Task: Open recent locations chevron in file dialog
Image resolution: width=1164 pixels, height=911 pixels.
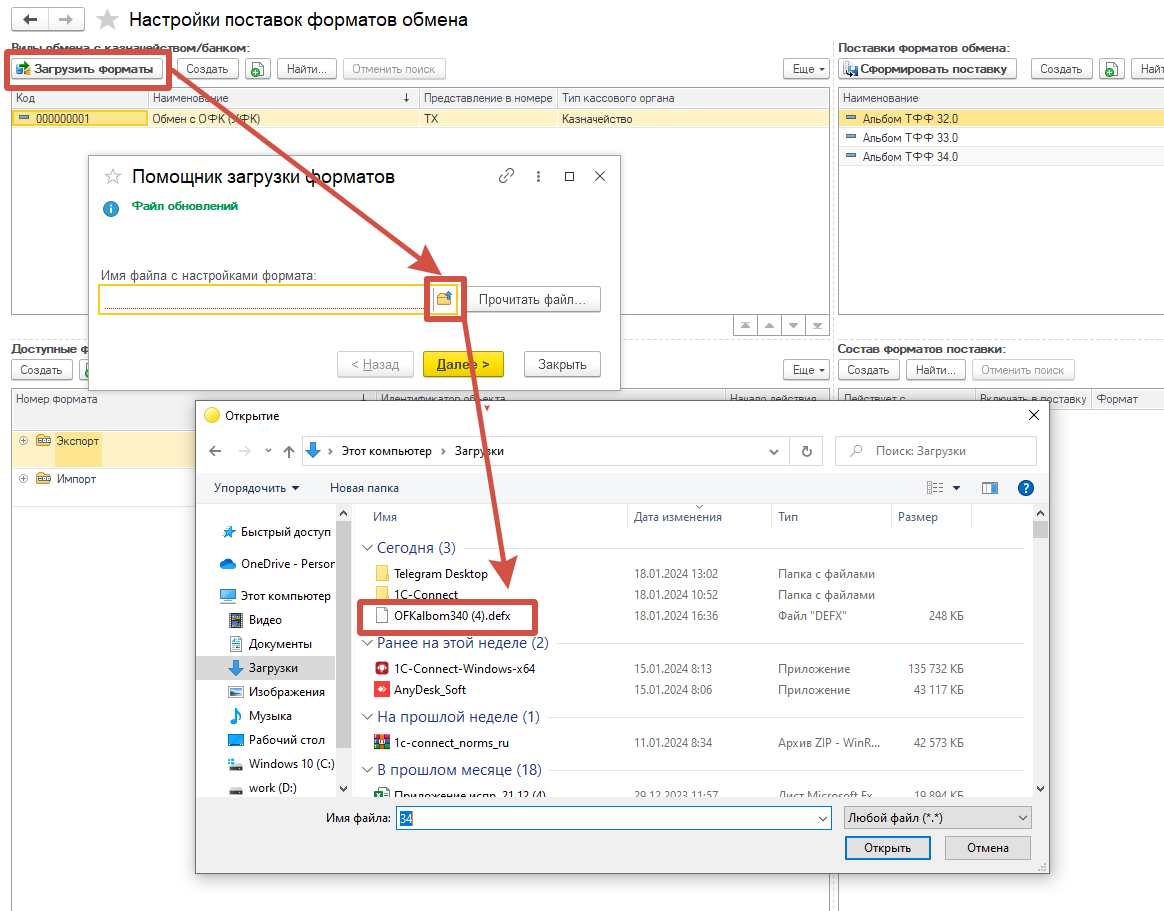Action: point(268,451)
